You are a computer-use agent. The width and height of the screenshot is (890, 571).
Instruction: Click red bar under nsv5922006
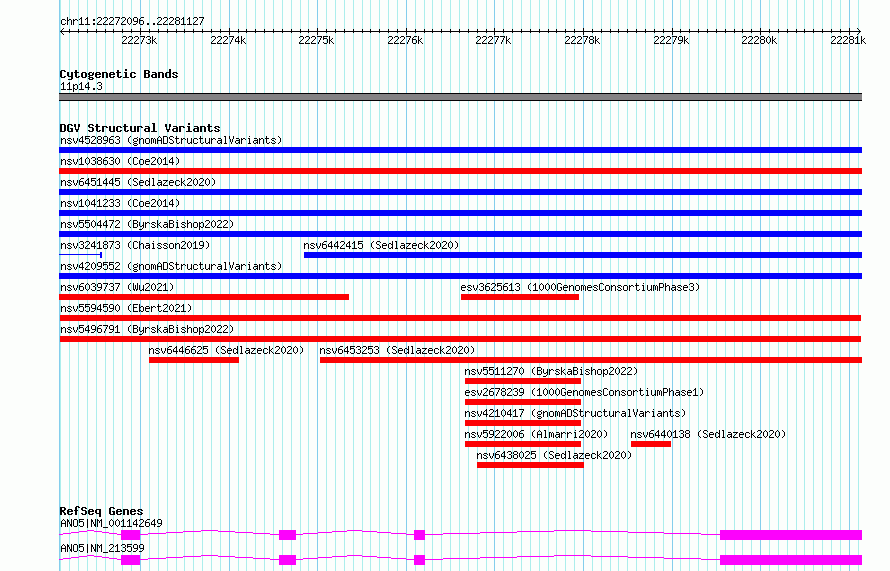coord(523,444)
